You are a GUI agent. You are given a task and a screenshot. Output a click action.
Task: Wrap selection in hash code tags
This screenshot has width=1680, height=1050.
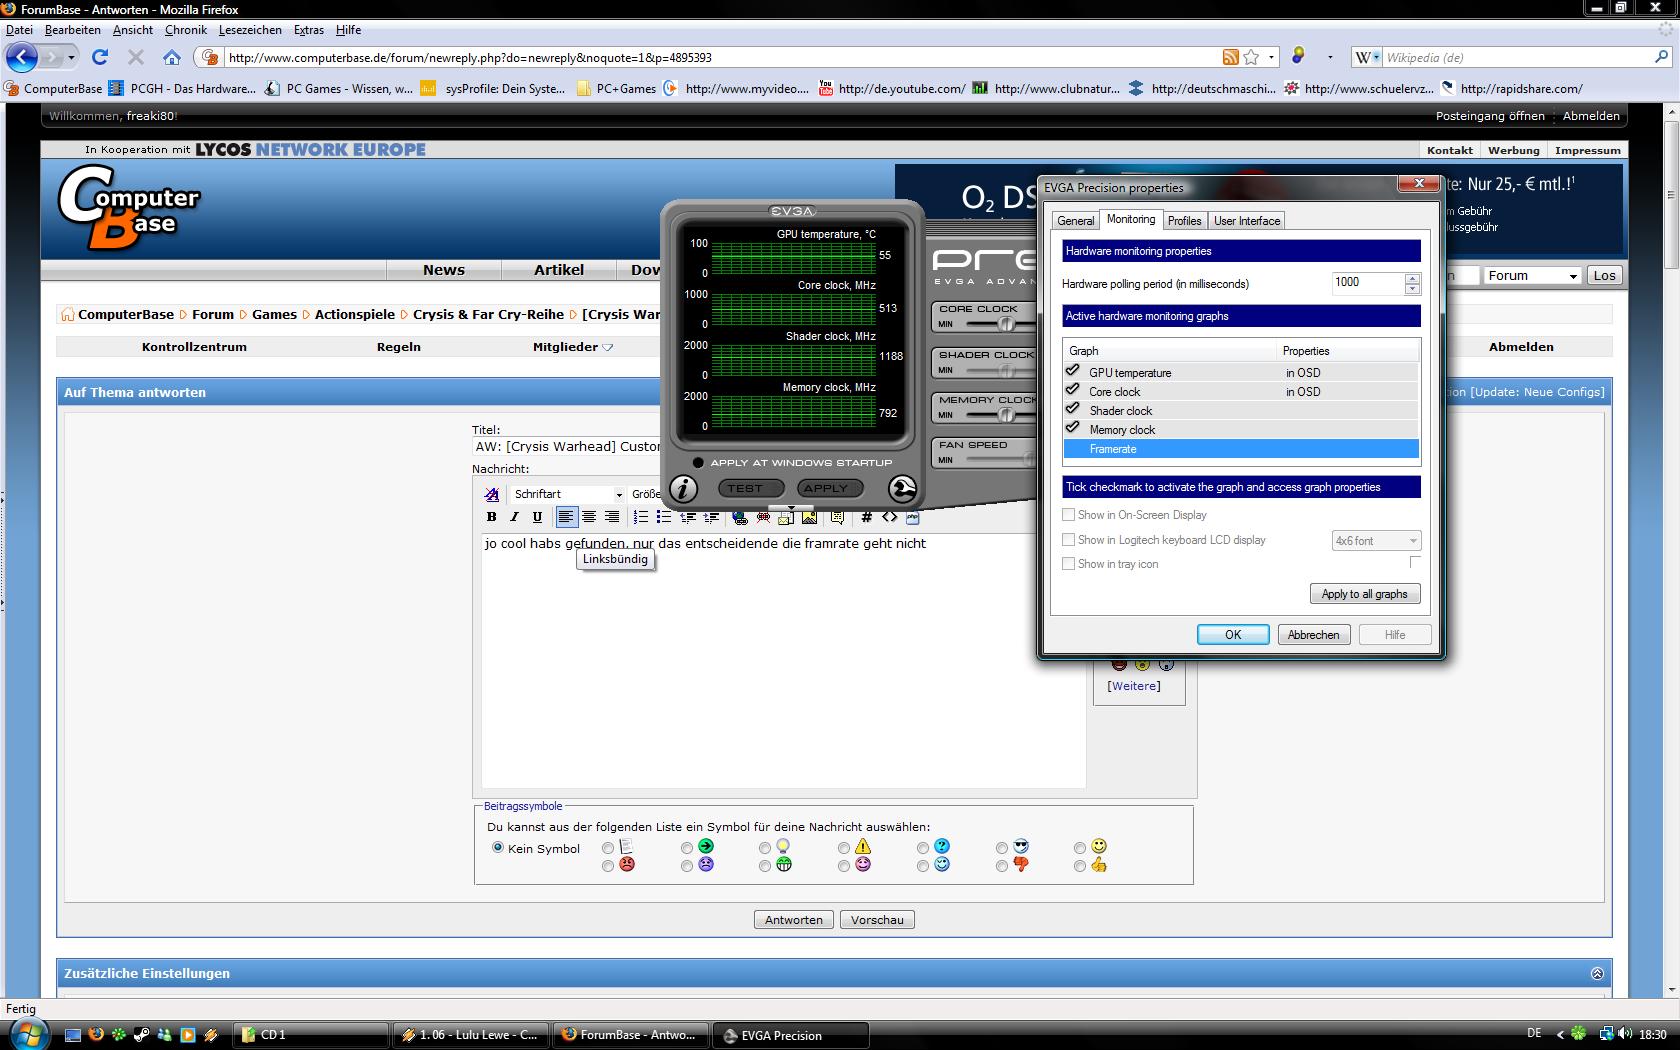(866, 517)
